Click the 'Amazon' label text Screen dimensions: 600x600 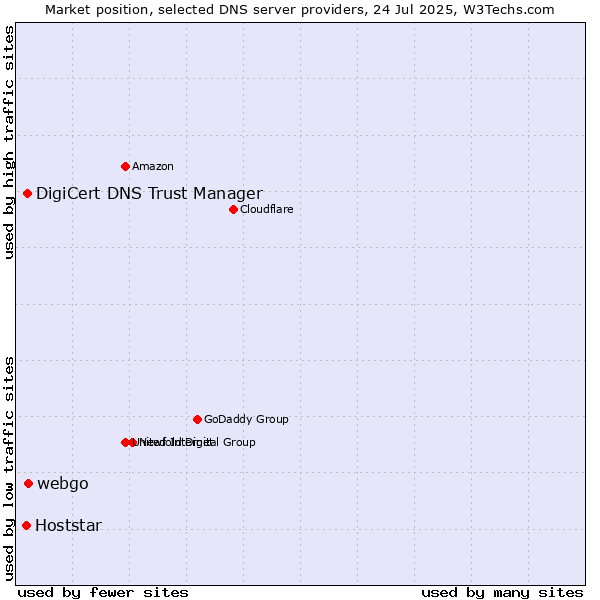pos(153,166)
